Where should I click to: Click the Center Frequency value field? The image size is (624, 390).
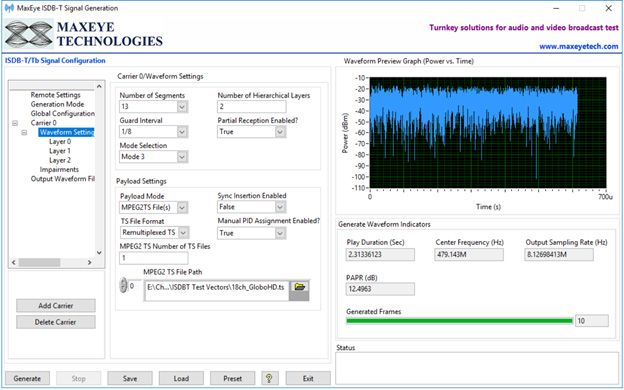click(x=469, y=255)
